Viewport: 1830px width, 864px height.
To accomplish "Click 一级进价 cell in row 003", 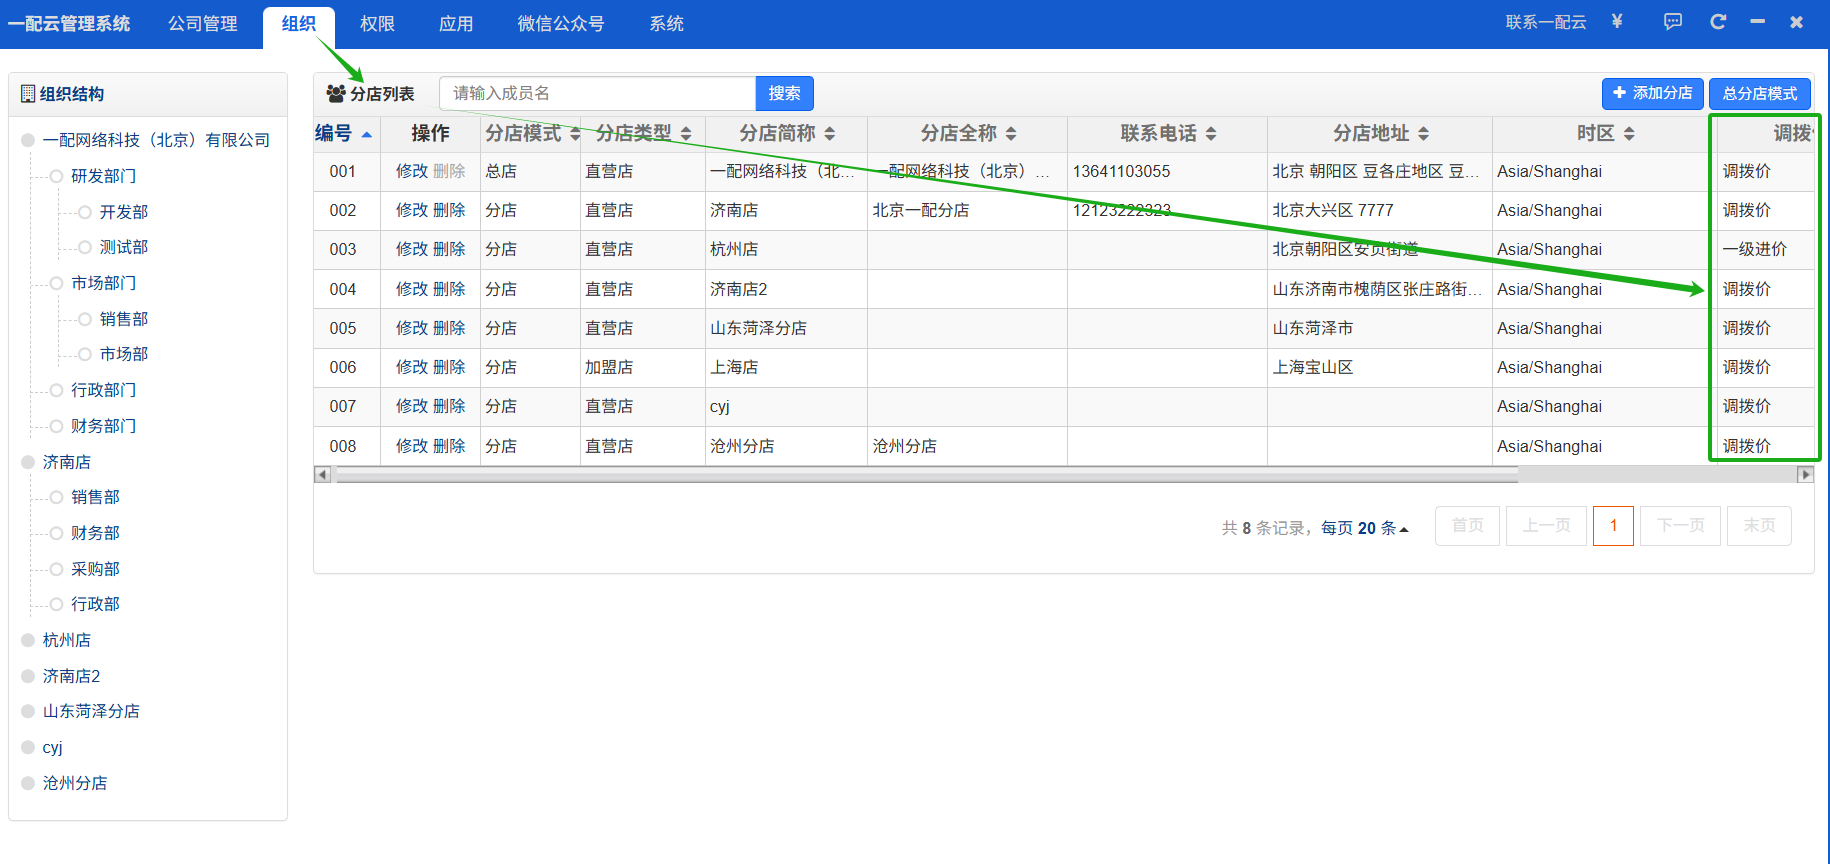I will click(1755, 249).
